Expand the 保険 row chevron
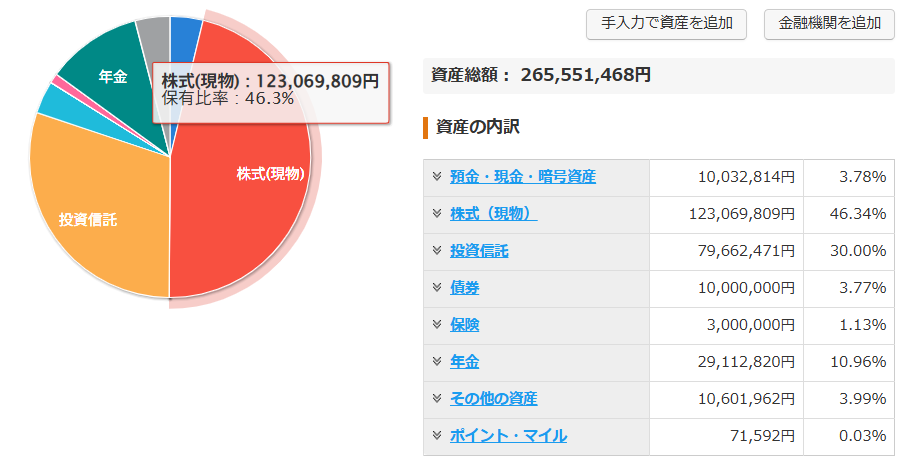 tap(437, 325)
